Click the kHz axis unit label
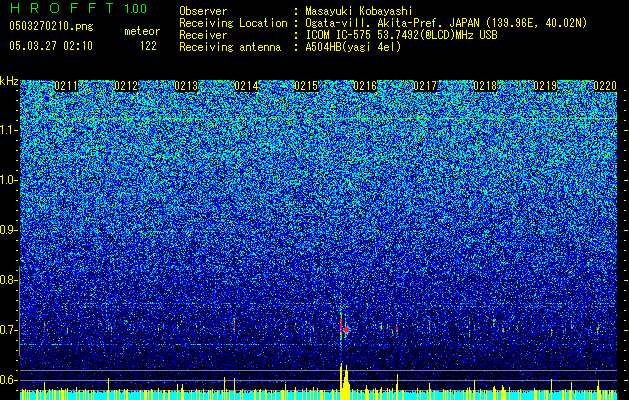This screenshot has height=400, width=629. click(x=9, y=81)
